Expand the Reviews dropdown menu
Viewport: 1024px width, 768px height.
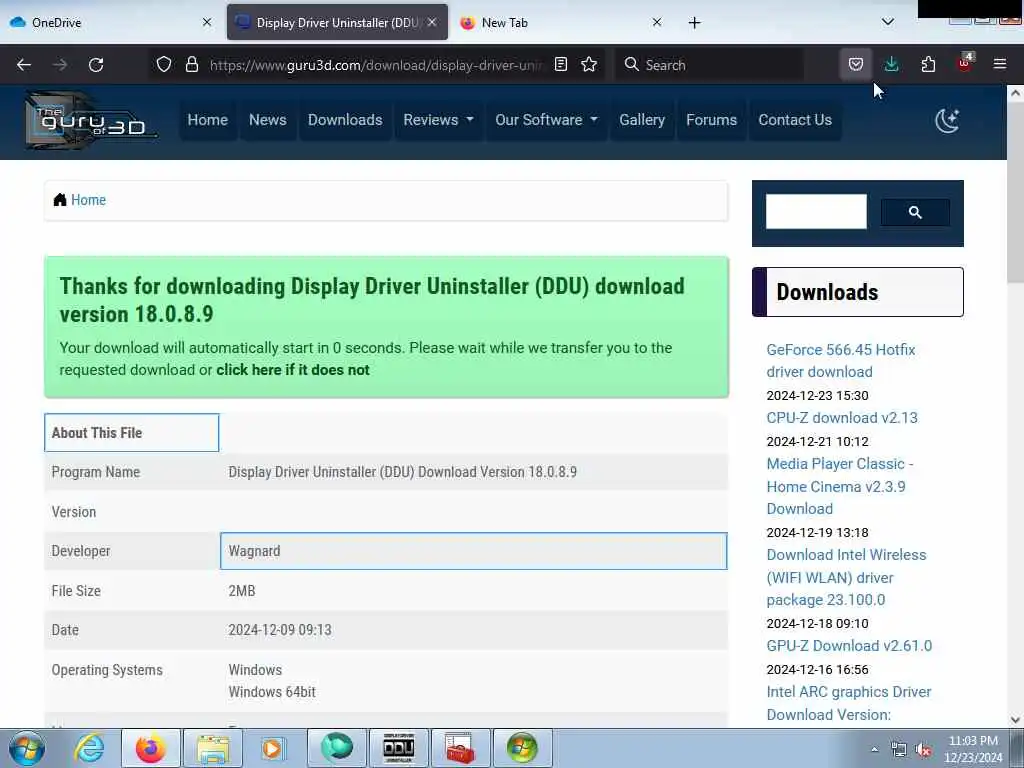click(x=438, y=120)
